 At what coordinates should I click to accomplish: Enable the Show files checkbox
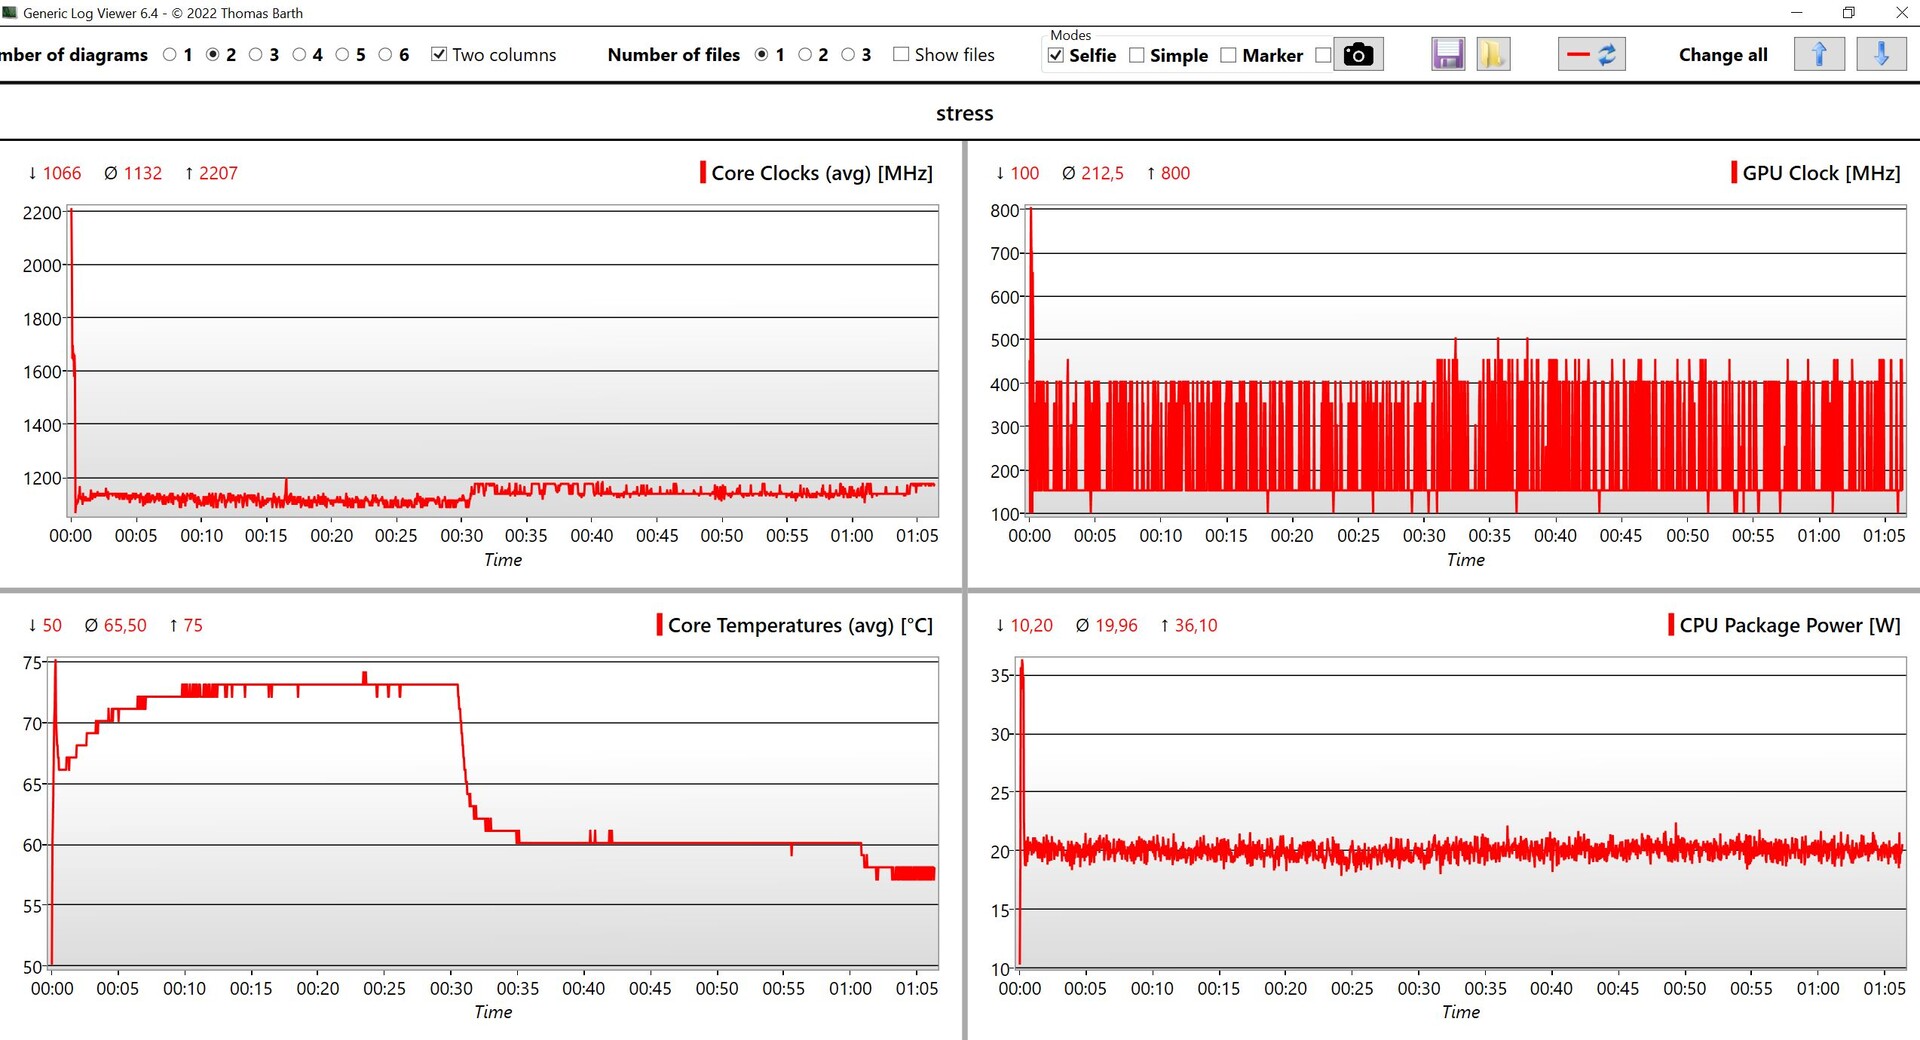pyautogui.click(x=901, y=55)
